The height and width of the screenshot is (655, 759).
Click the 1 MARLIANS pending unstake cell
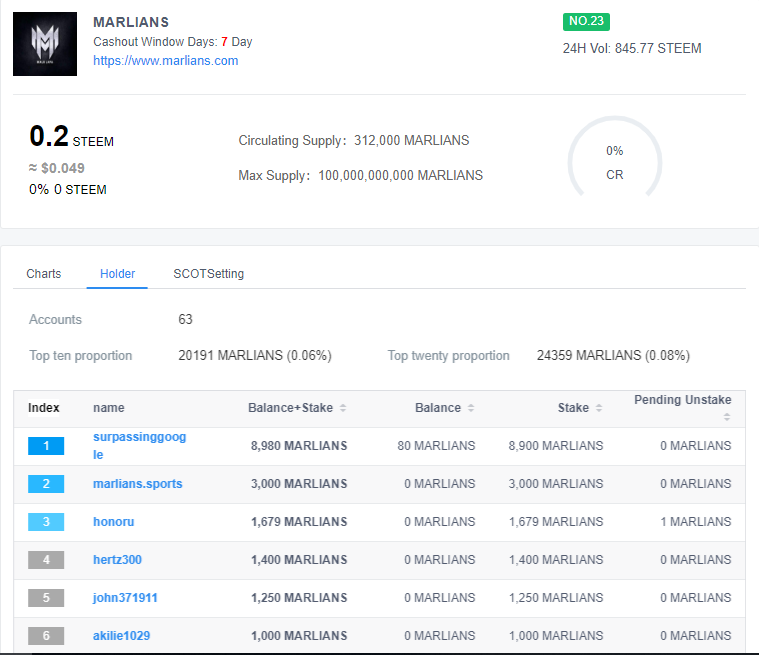tap(696, 522)
